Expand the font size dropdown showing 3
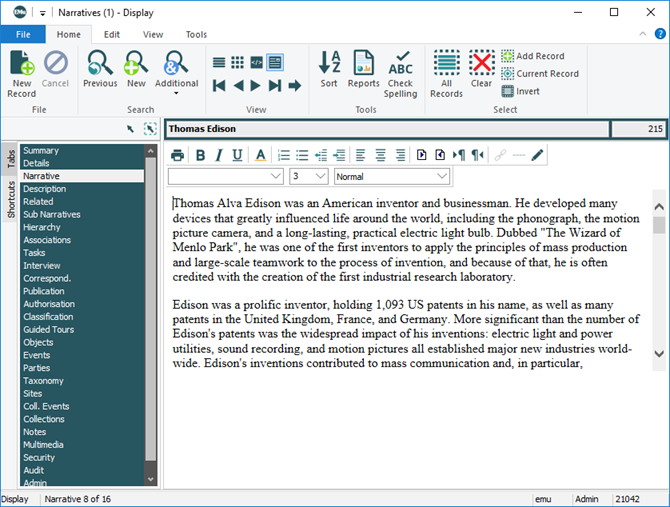 coord(320,176)
